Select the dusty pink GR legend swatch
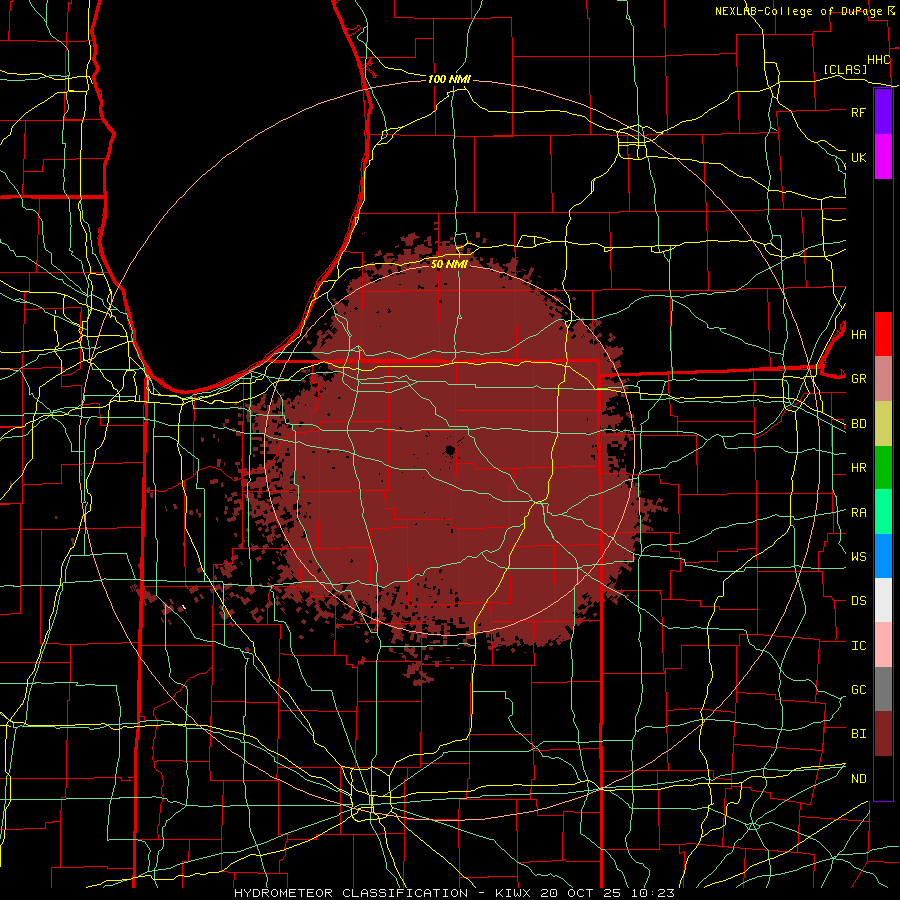Viewport: 900px width, 900px height. pyautogui.click(x=883, y=379)
